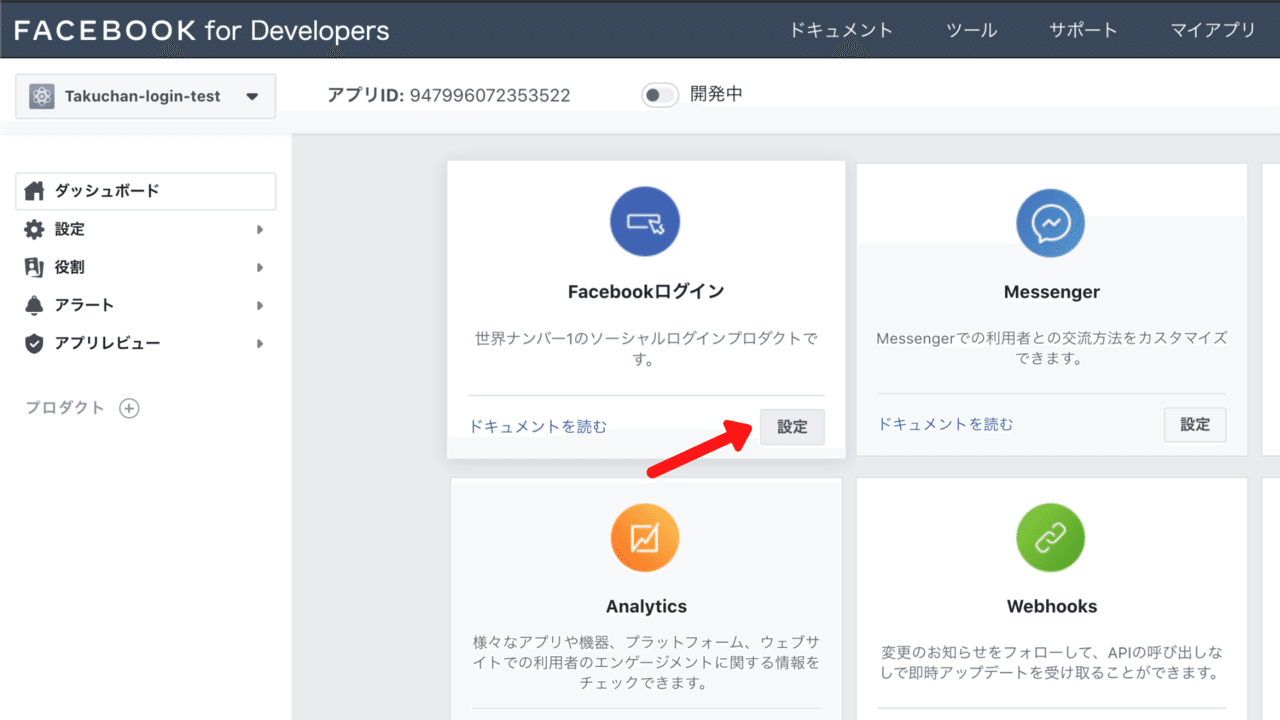
Task: Click the green Webhooks link icon
Action: (1051, 538)
